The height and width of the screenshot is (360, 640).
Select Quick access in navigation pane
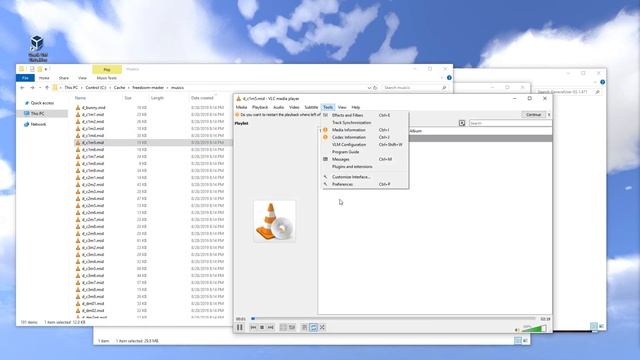[42, 103]
